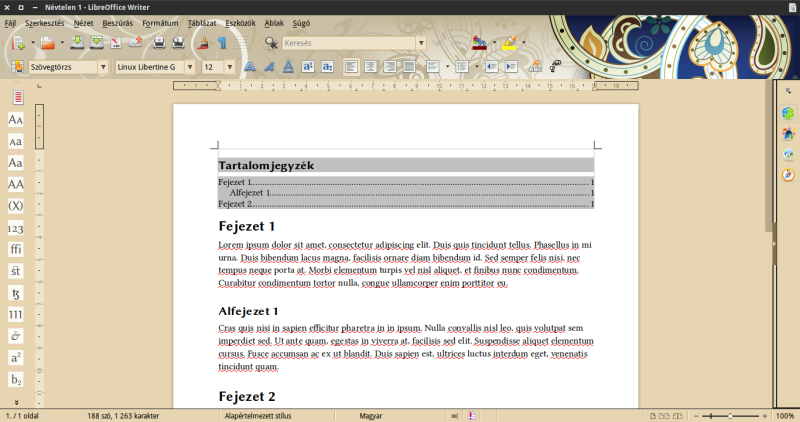Open bullet style dropdown arrow

pyautogui.click(x=477, y=67)
